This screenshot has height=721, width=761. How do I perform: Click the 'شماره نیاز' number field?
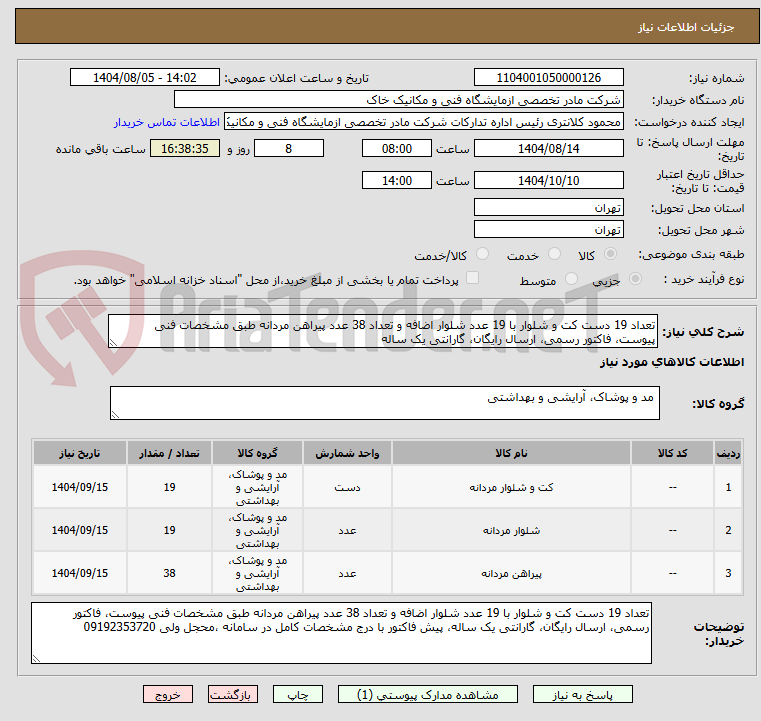pos(548,78)
